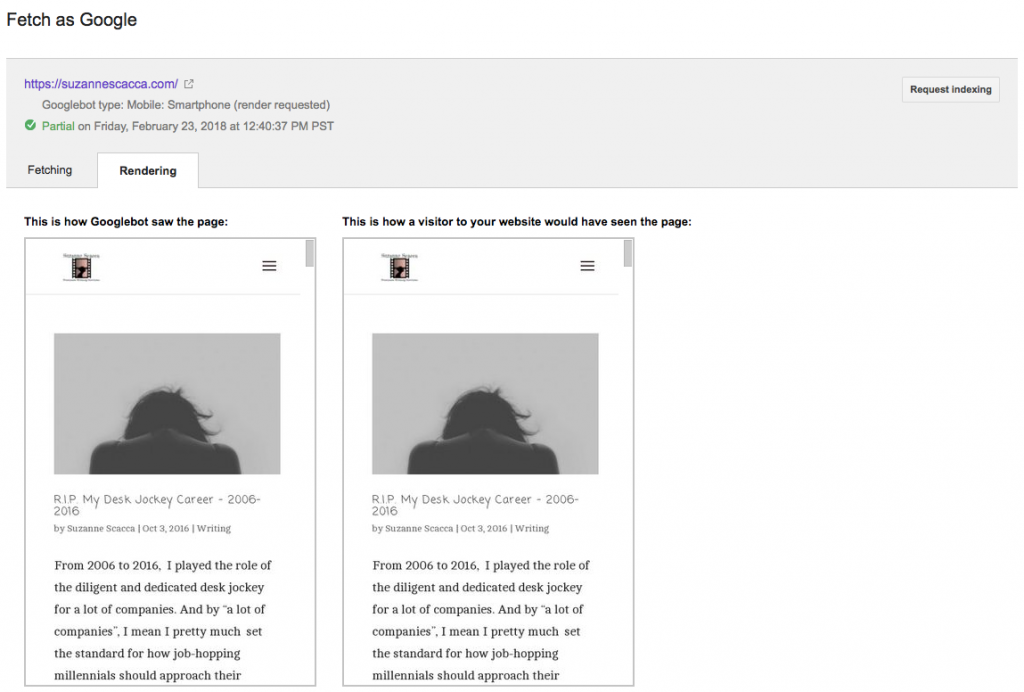Image resolution: width=1024 pixels, height=692 pixels.
Task: Click the green checkmark status icon
Action: pyautogui.click(x=30, y=126)
